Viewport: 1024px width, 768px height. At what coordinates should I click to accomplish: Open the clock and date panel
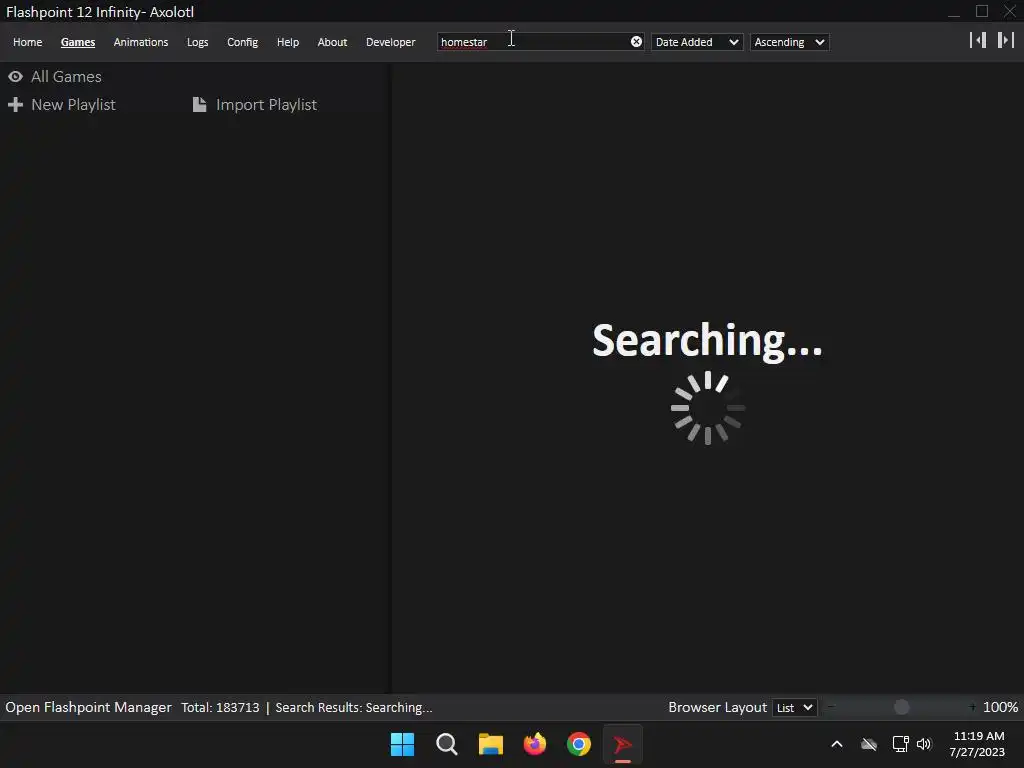click(978, 744)
